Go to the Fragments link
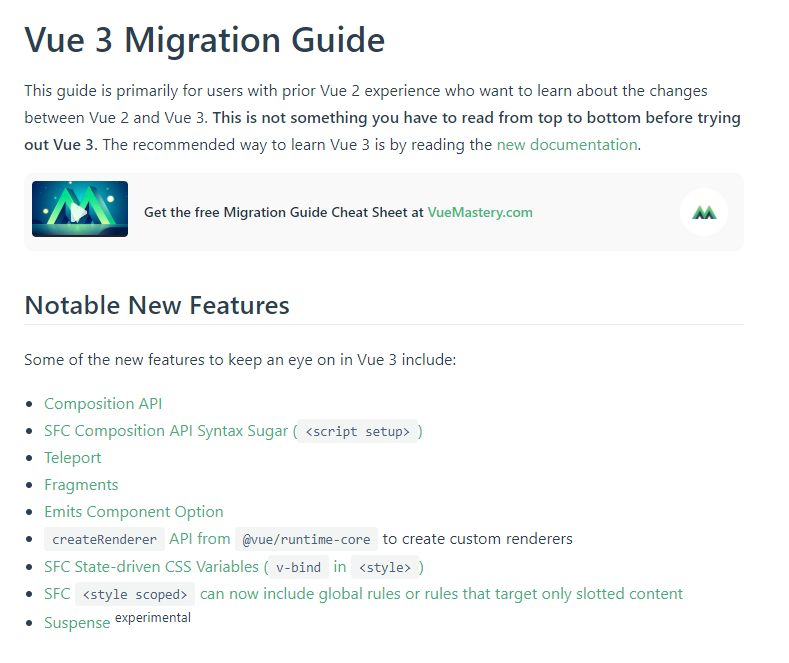The width and height of the screenshot is (789, 663). pyautogui.click(x=81, y=485)
